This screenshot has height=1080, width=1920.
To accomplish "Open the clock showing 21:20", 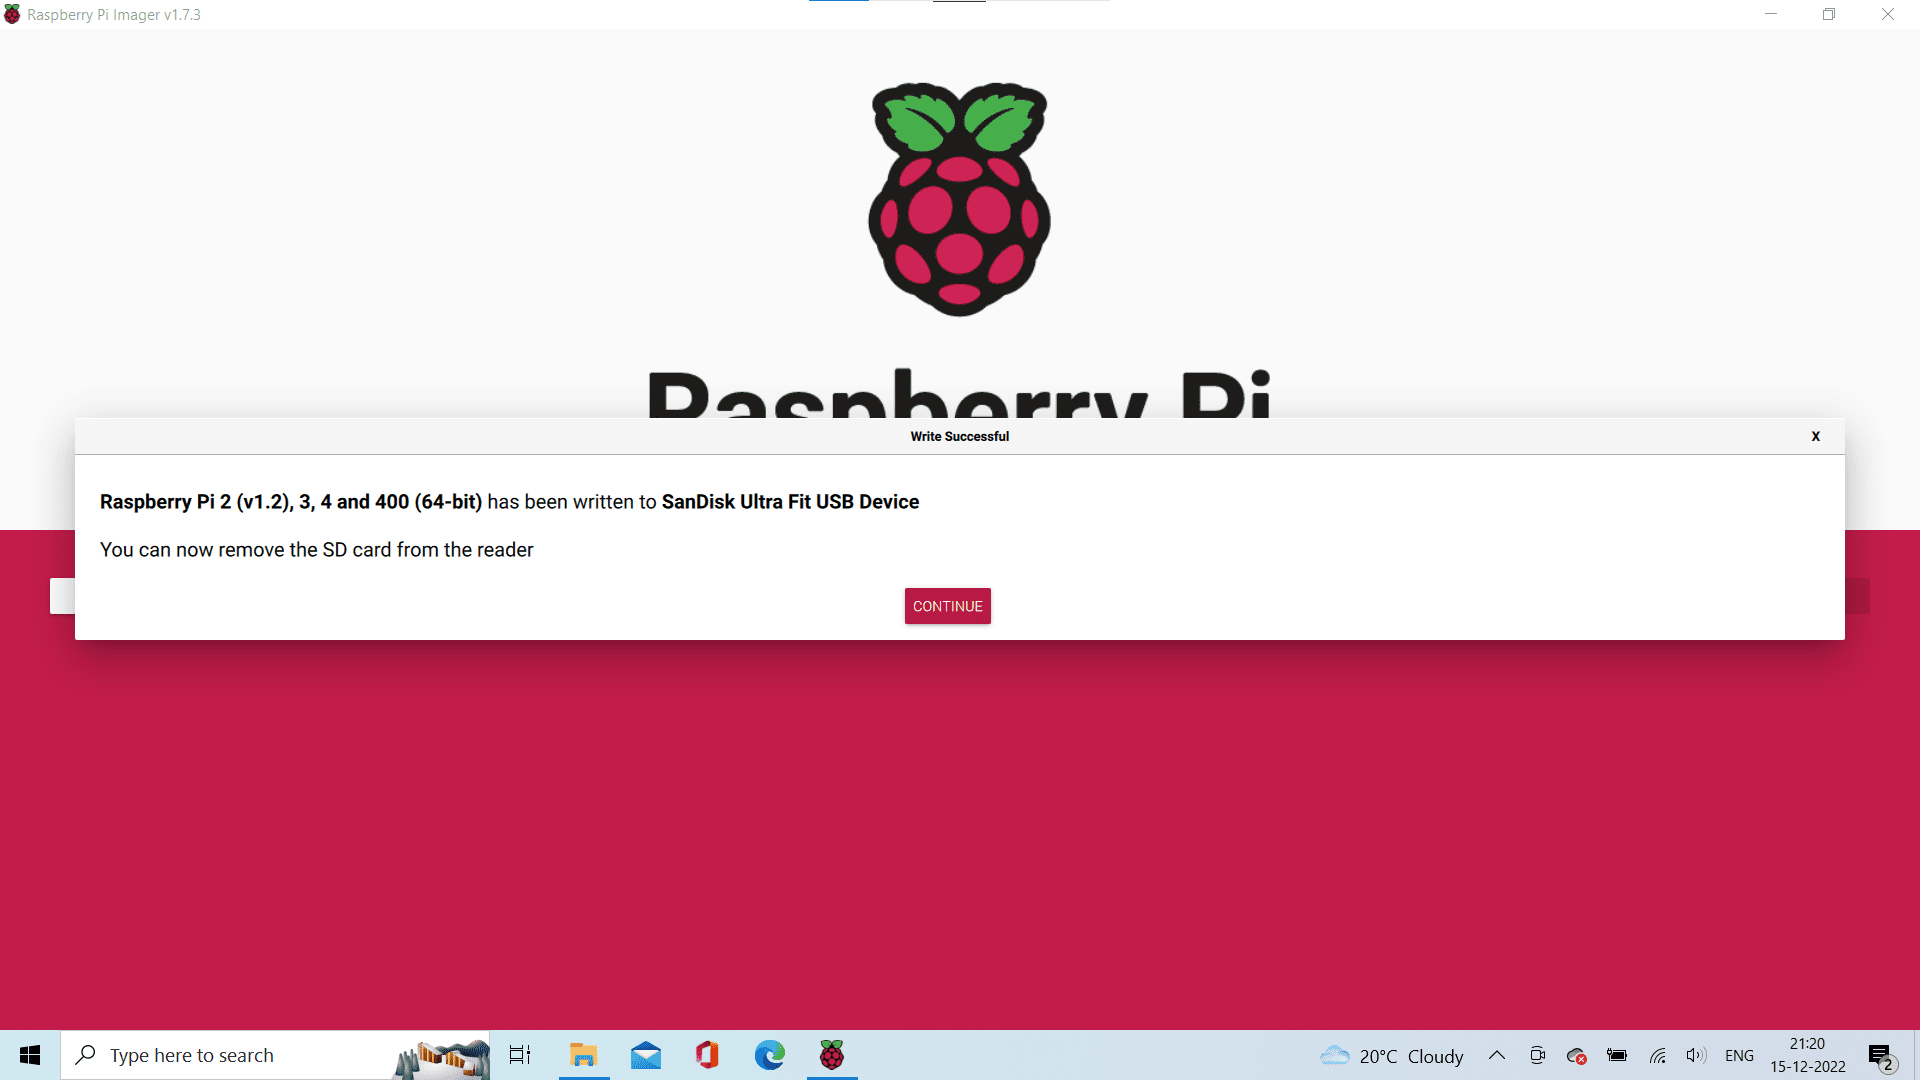I will click(1808, 1055).
